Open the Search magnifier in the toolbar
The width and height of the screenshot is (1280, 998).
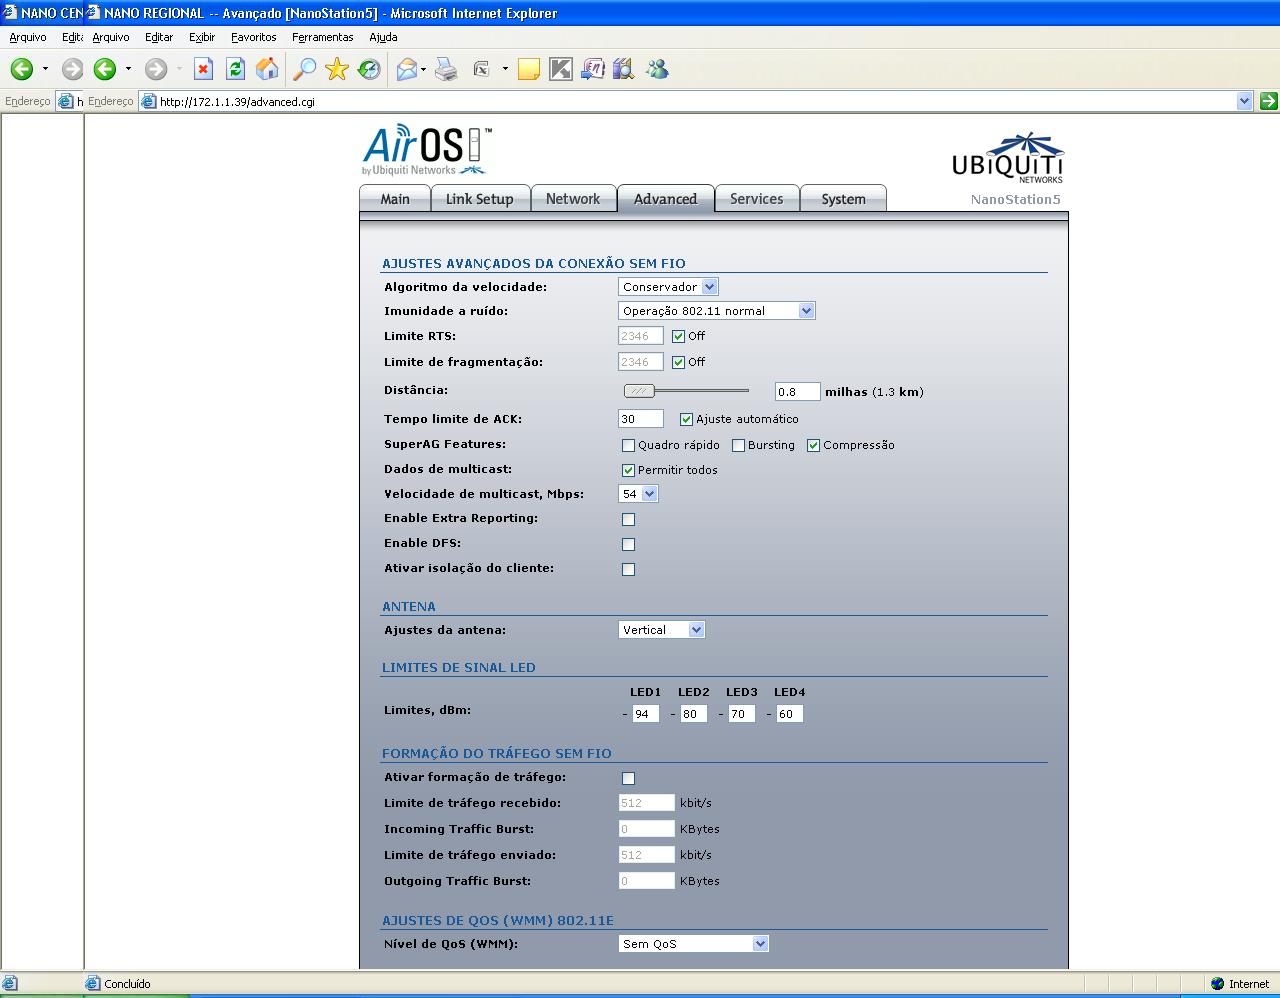(x=304, y=69)
